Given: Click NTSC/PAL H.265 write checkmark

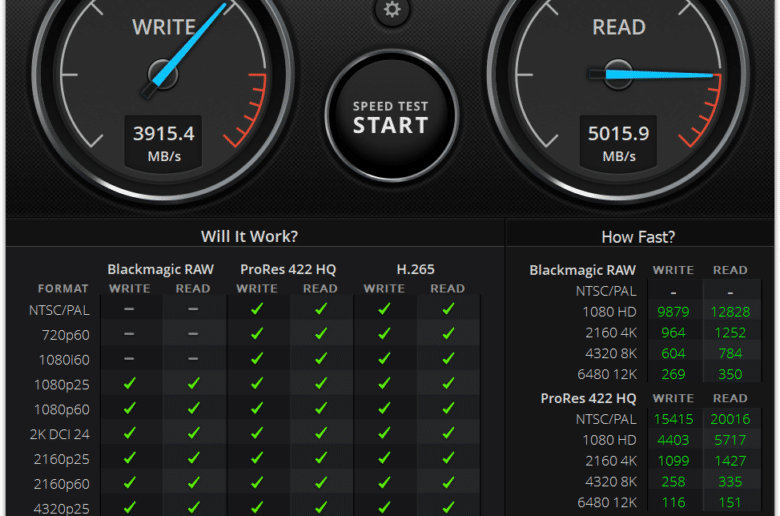Looking at the screenshot, I should tap(384, 309).
